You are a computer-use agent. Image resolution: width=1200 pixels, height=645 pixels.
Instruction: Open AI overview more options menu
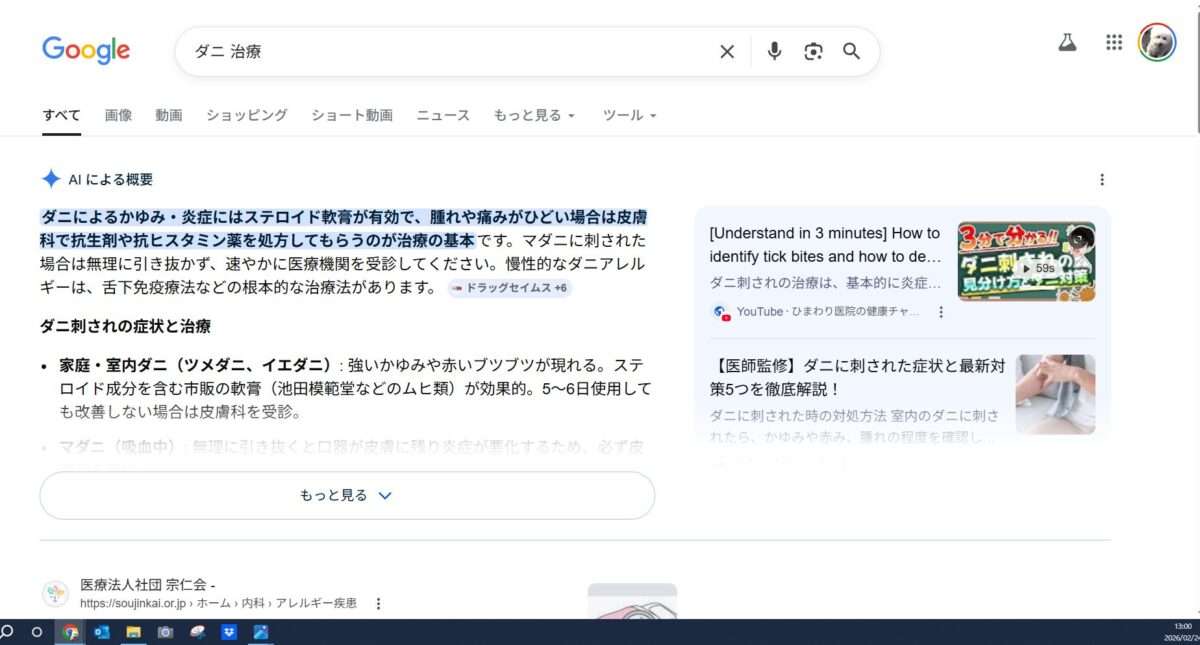pyautogui.click(x=1102, y=180)
